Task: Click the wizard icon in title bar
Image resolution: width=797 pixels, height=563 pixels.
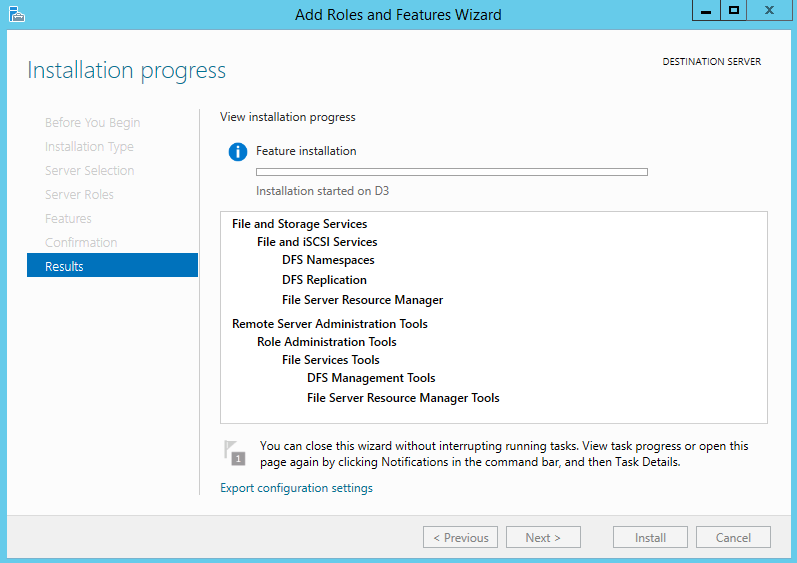Action: point(16,14)
